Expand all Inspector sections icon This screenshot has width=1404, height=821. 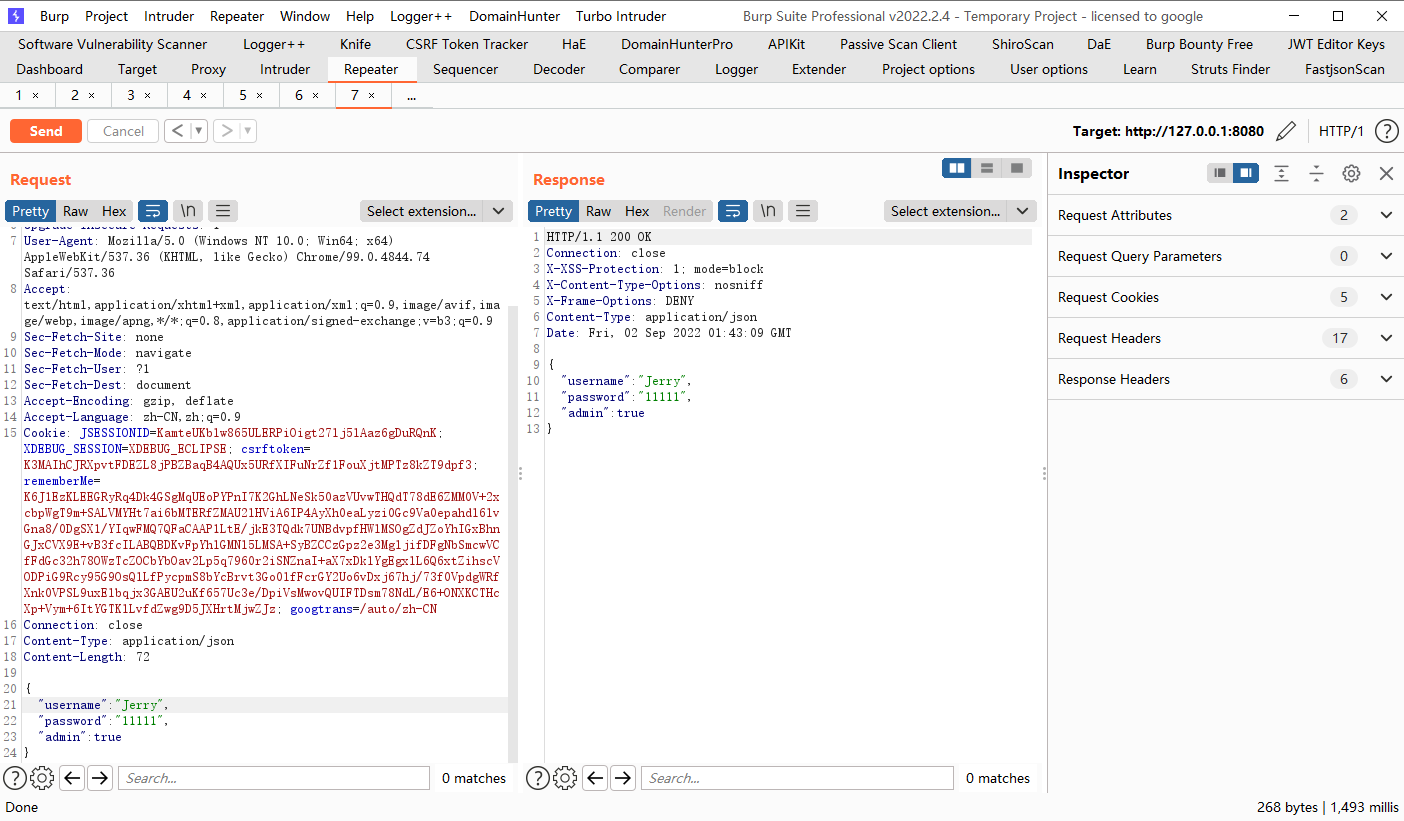click(x=1282, y=173)
